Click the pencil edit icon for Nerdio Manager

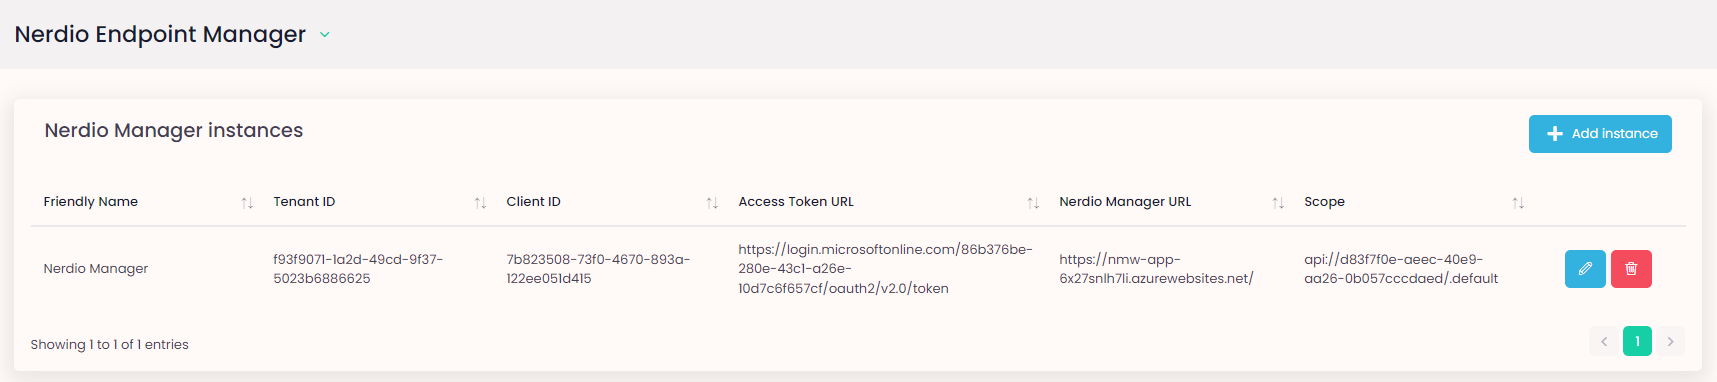pyautogui.click(x=1585, y=268)
